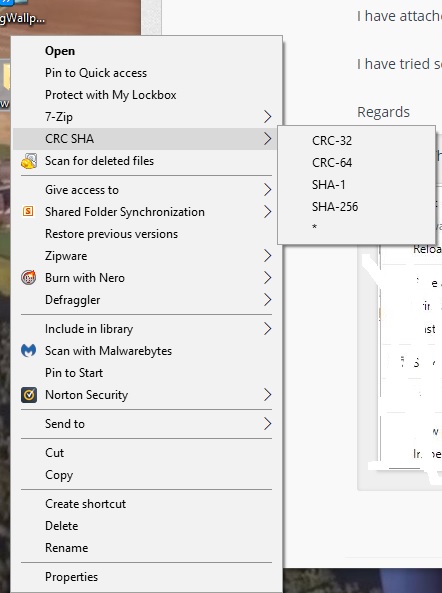This screenshot has width=442, height=593.
Task: Click the 'Regards' text in the page
Action: [383, 112]
